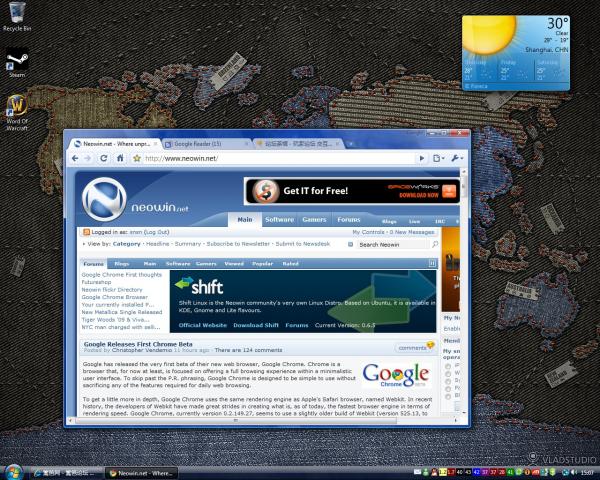
Task: Click the volume speaker tray icon
Action: [573, 473]
